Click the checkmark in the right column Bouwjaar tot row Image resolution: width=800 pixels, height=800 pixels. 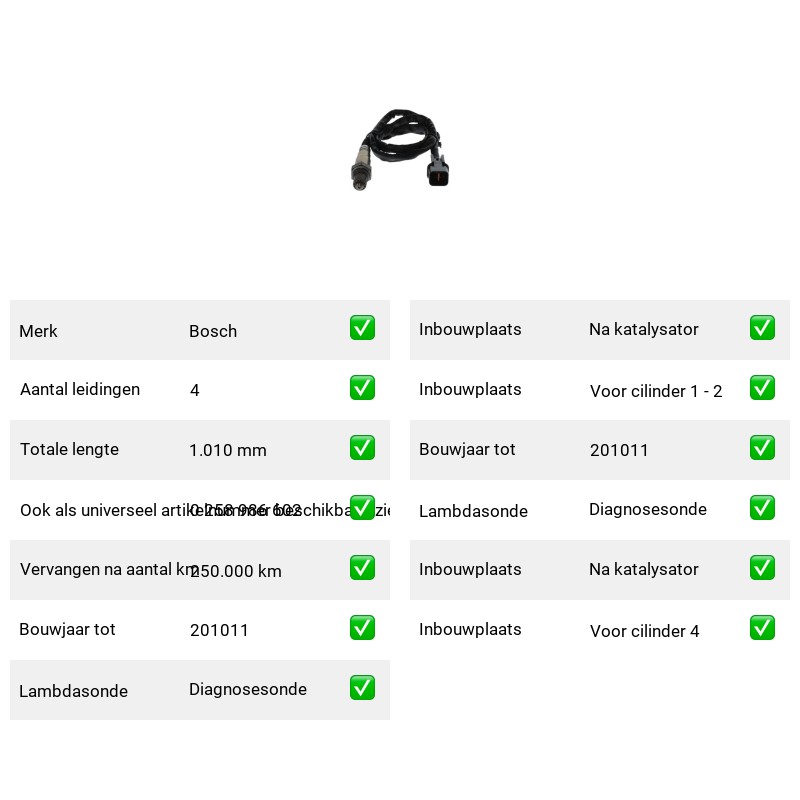(762, 447)
